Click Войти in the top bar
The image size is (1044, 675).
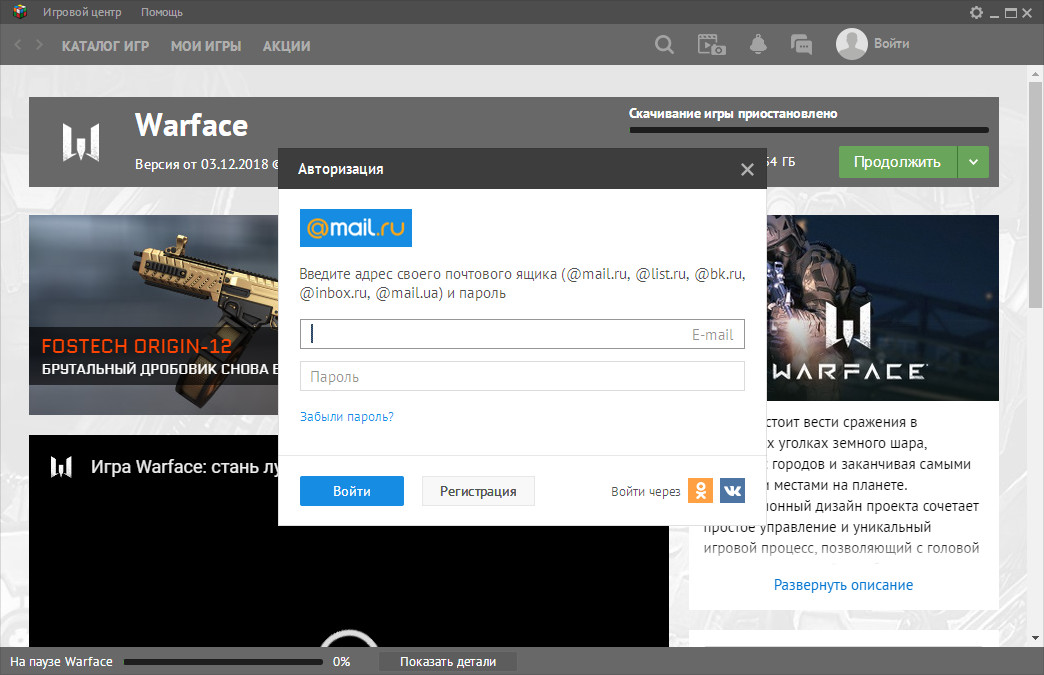(x=892, y=43)
